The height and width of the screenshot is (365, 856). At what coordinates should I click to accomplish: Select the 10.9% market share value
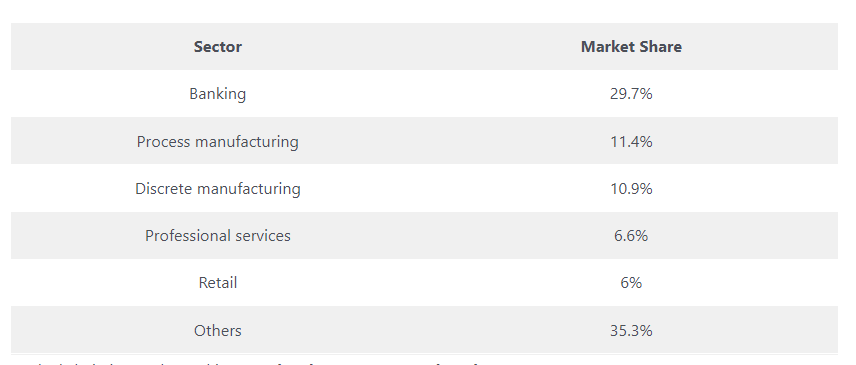click(631, 189)
